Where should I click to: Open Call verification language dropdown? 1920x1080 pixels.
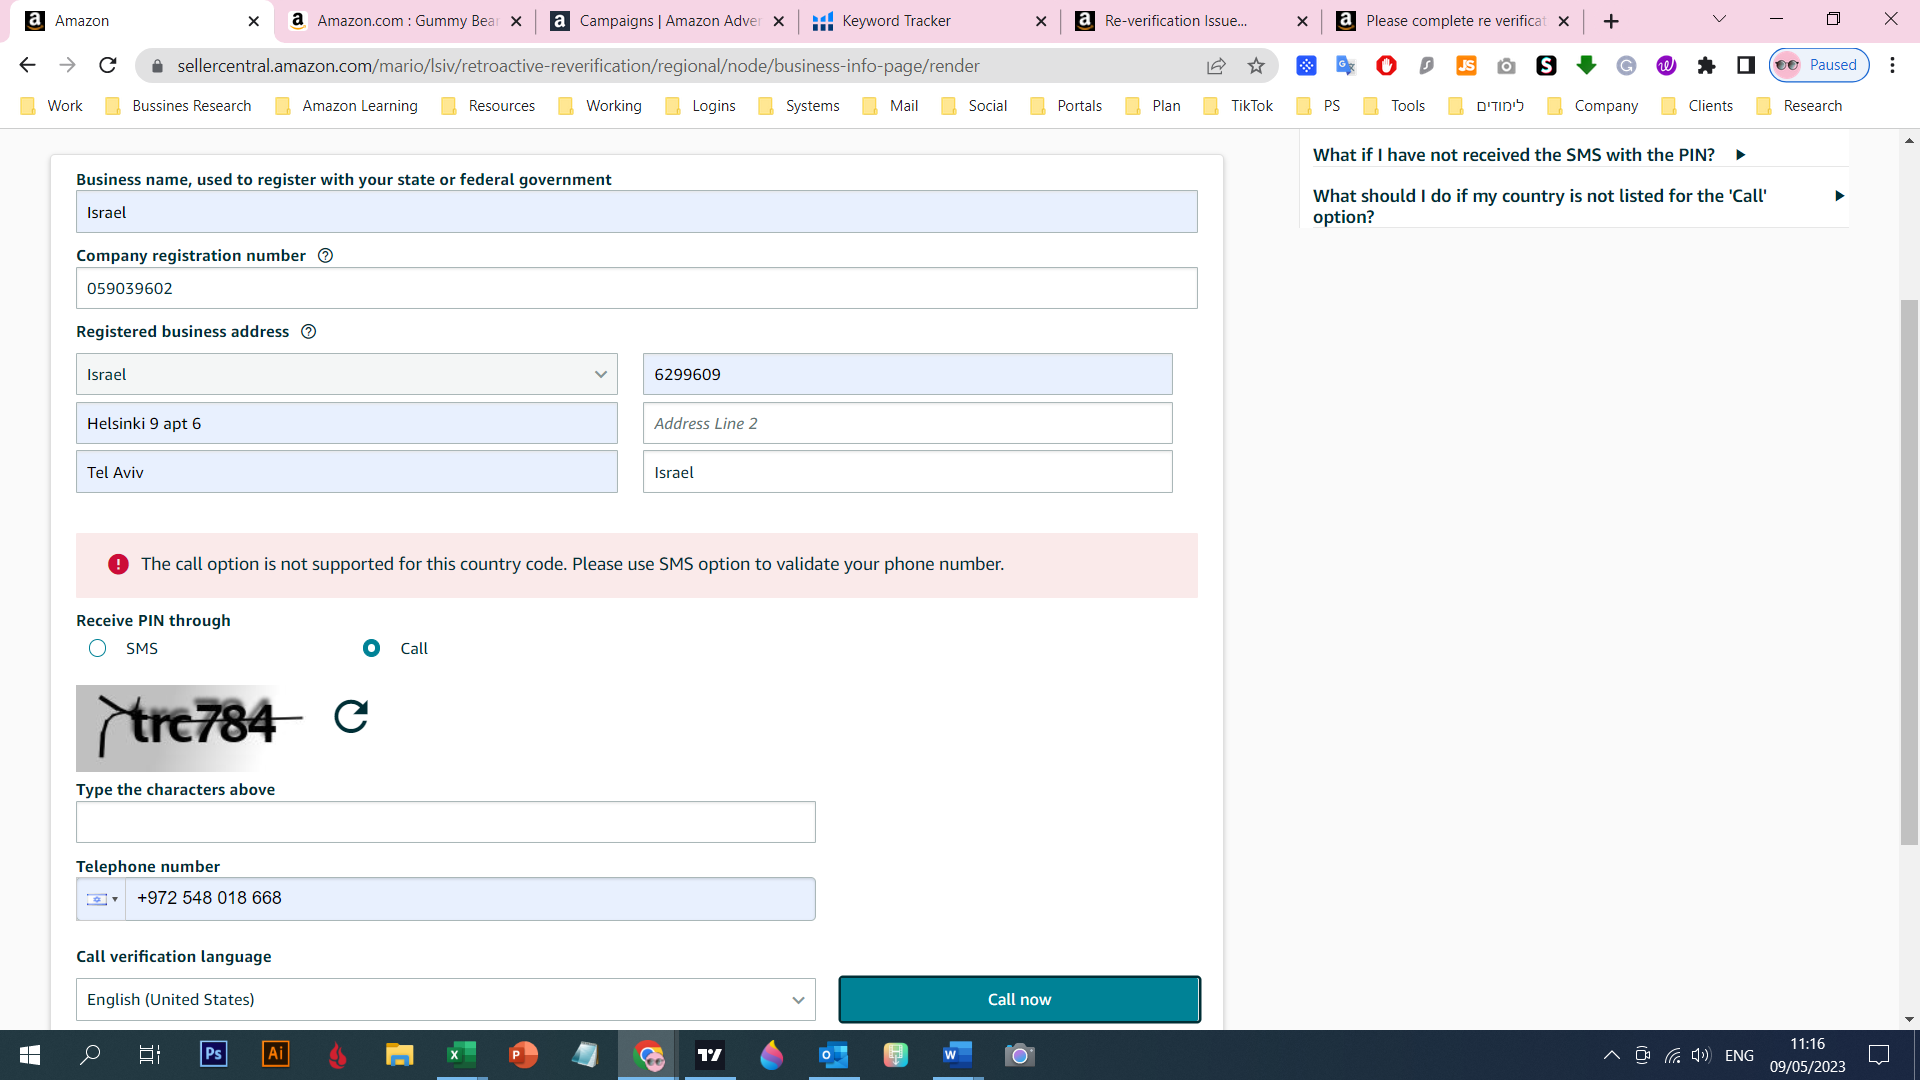click(445, 999)
